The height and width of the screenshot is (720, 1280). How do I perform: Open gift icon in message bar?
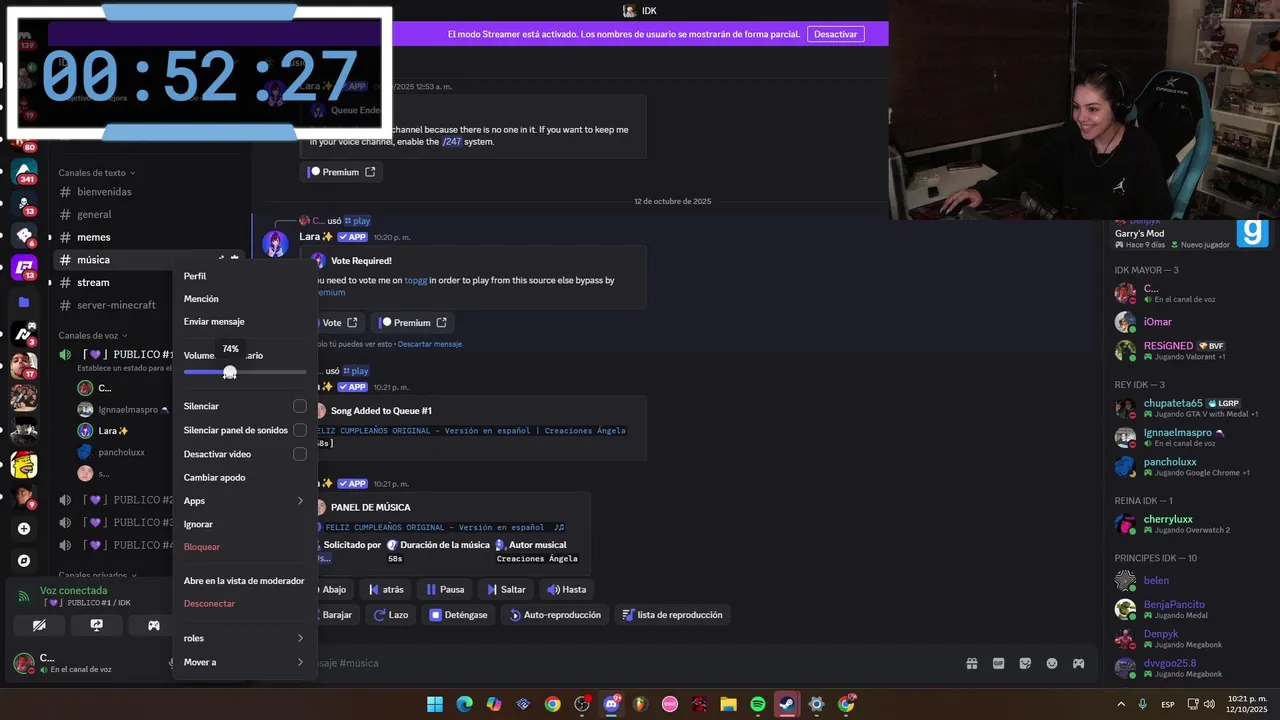[971, 663]
